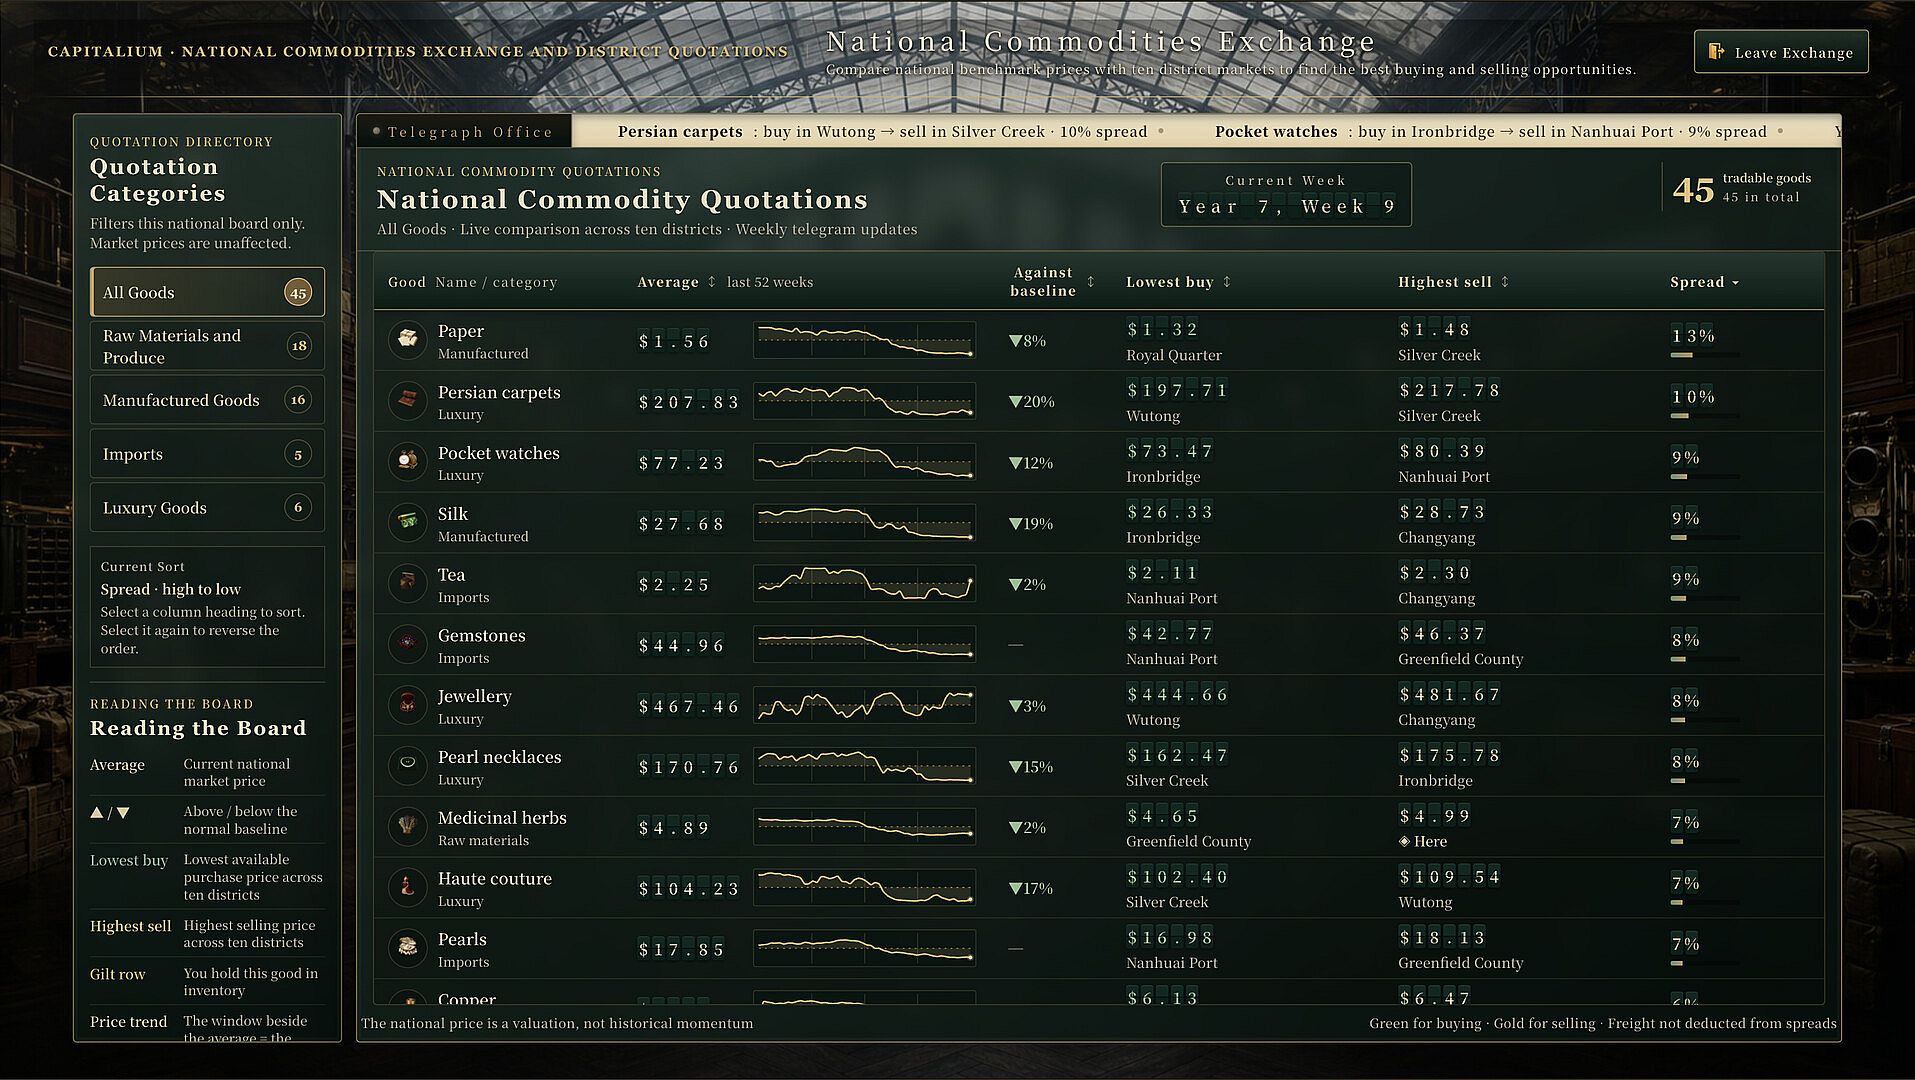Click the Current Week Year 7, Week 9 display
The image size is (1915, 1080).
[1286, 195]
